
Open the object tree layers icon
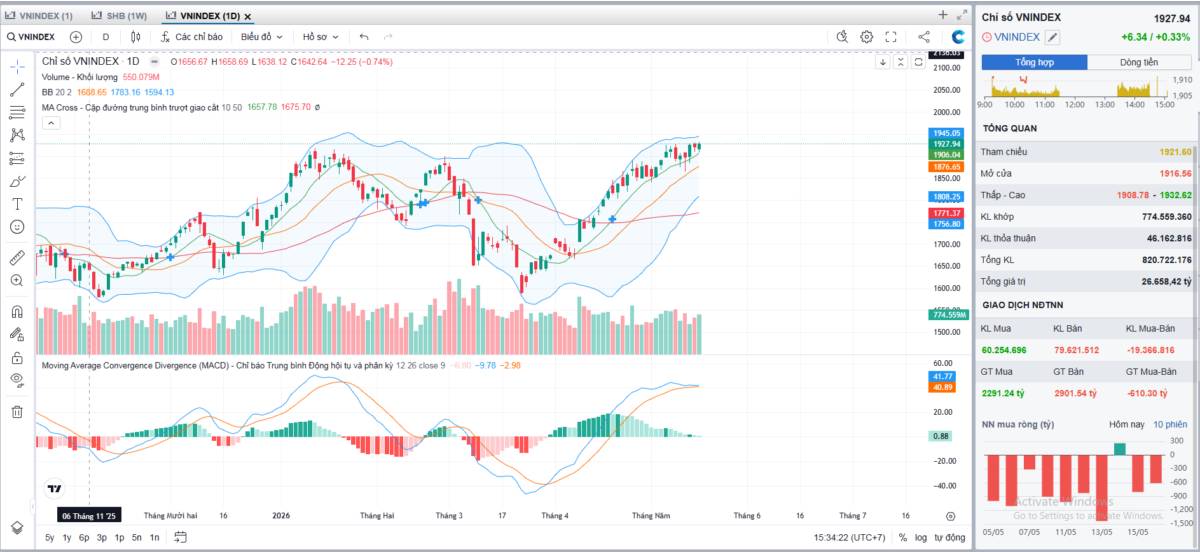click(x=17, y=527)
